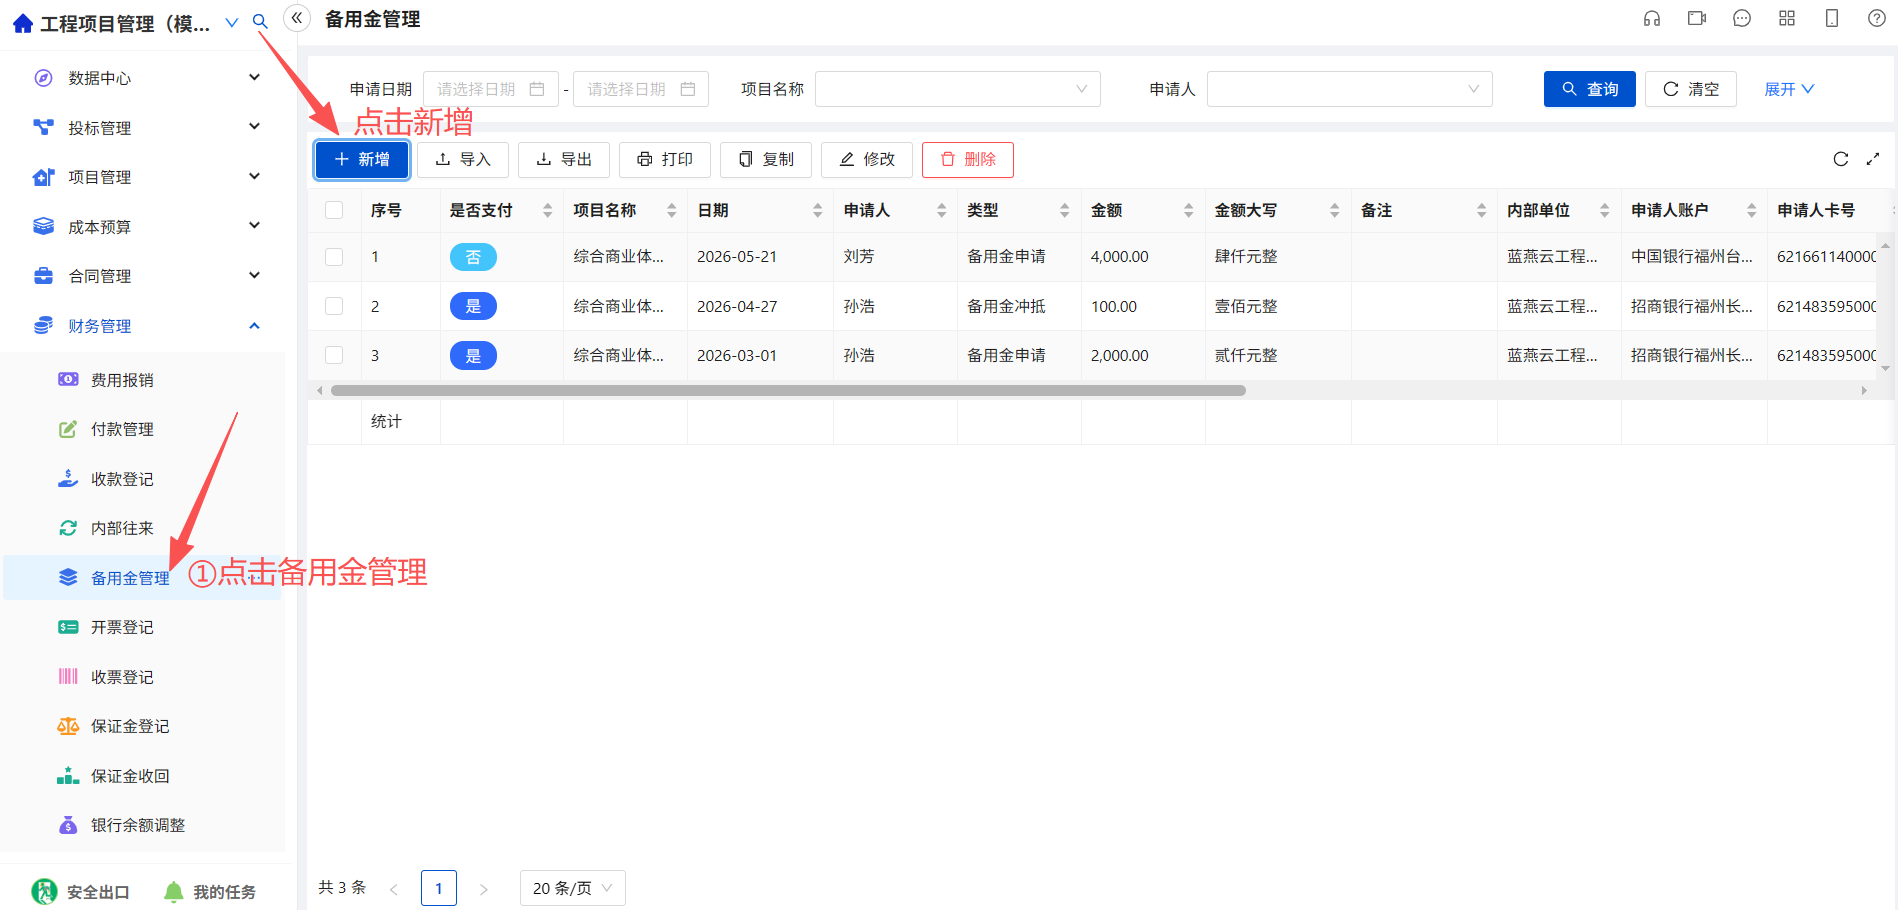The width and height of the screenshot is (1898, 910).
Task: Click the 导出 button
Action: (564, 159)
